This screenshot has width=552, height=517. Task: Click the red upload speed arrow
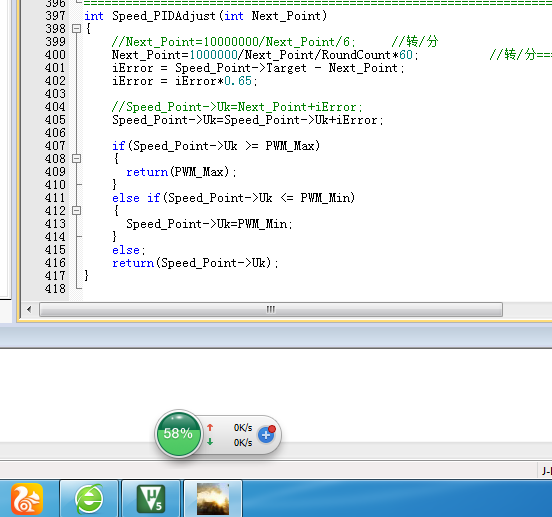210,427
